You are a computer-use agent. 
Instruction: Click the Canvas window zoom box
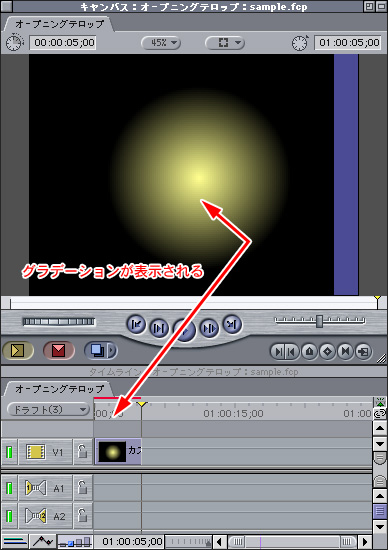[369, 6]
